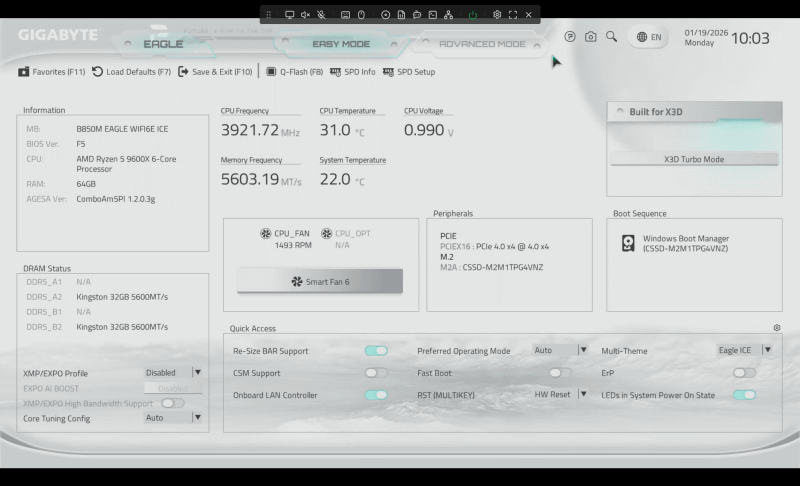This screenshot has height=486, width=800.
Task: Click the circled P icon near search
Action: (x=570, y=37)
